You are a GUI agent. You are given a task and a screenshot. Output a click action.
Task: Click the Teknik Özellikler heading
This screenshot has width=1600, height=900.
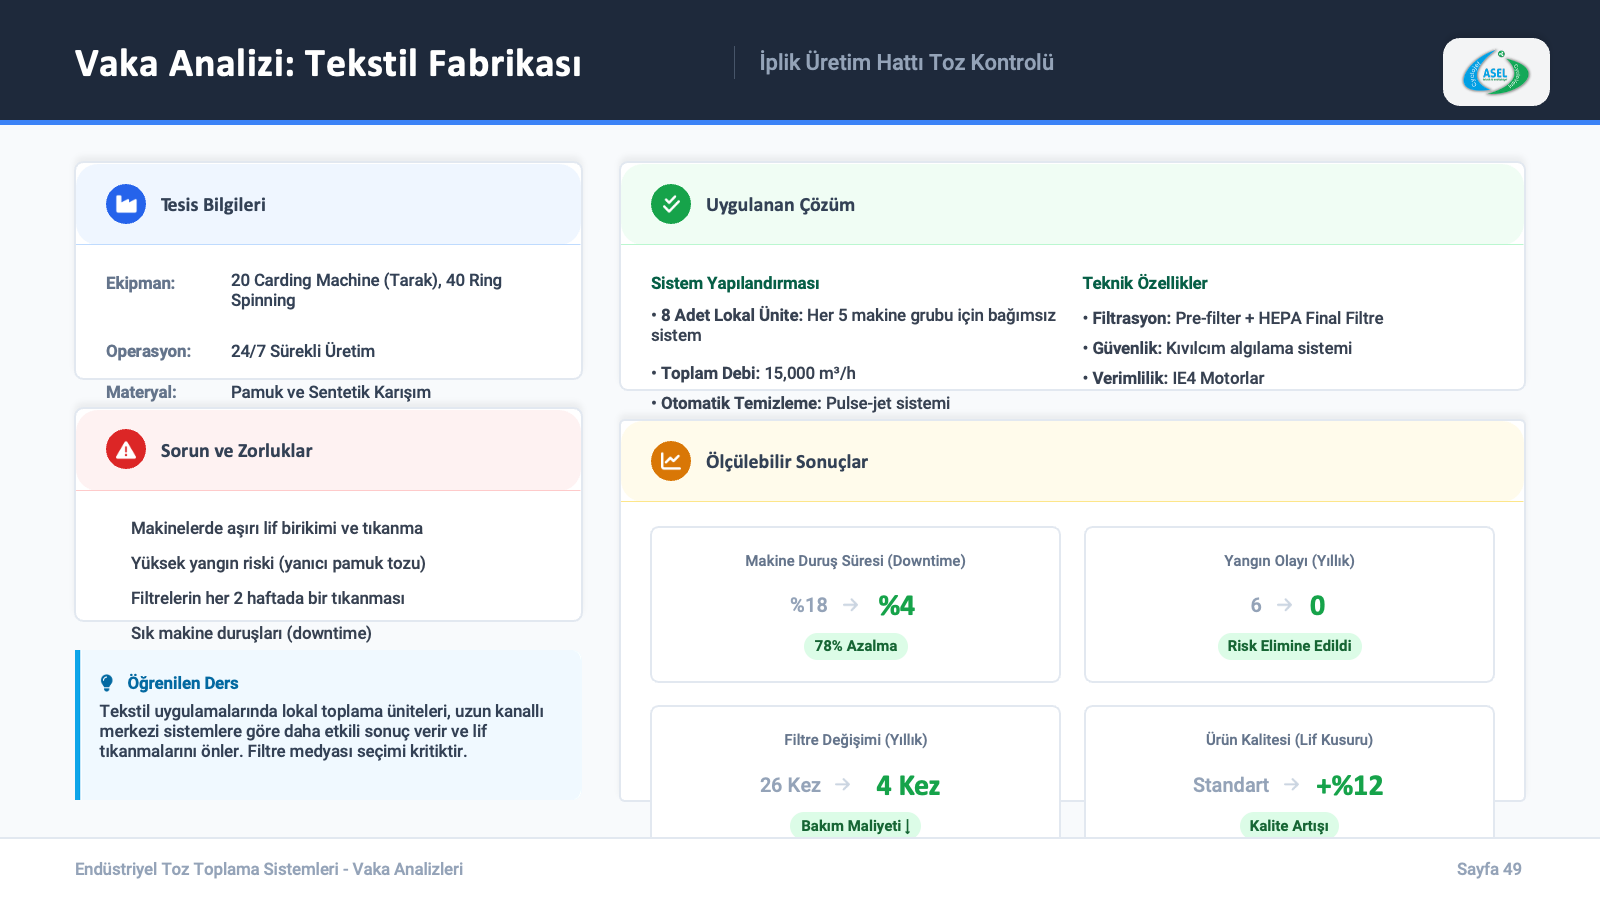1145,283
